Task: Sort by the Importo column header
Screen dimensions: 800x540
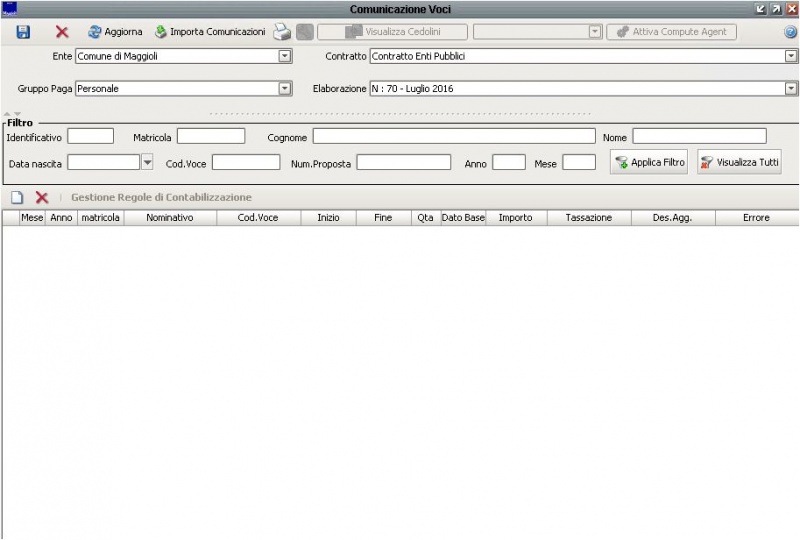Action: (516, 217)
